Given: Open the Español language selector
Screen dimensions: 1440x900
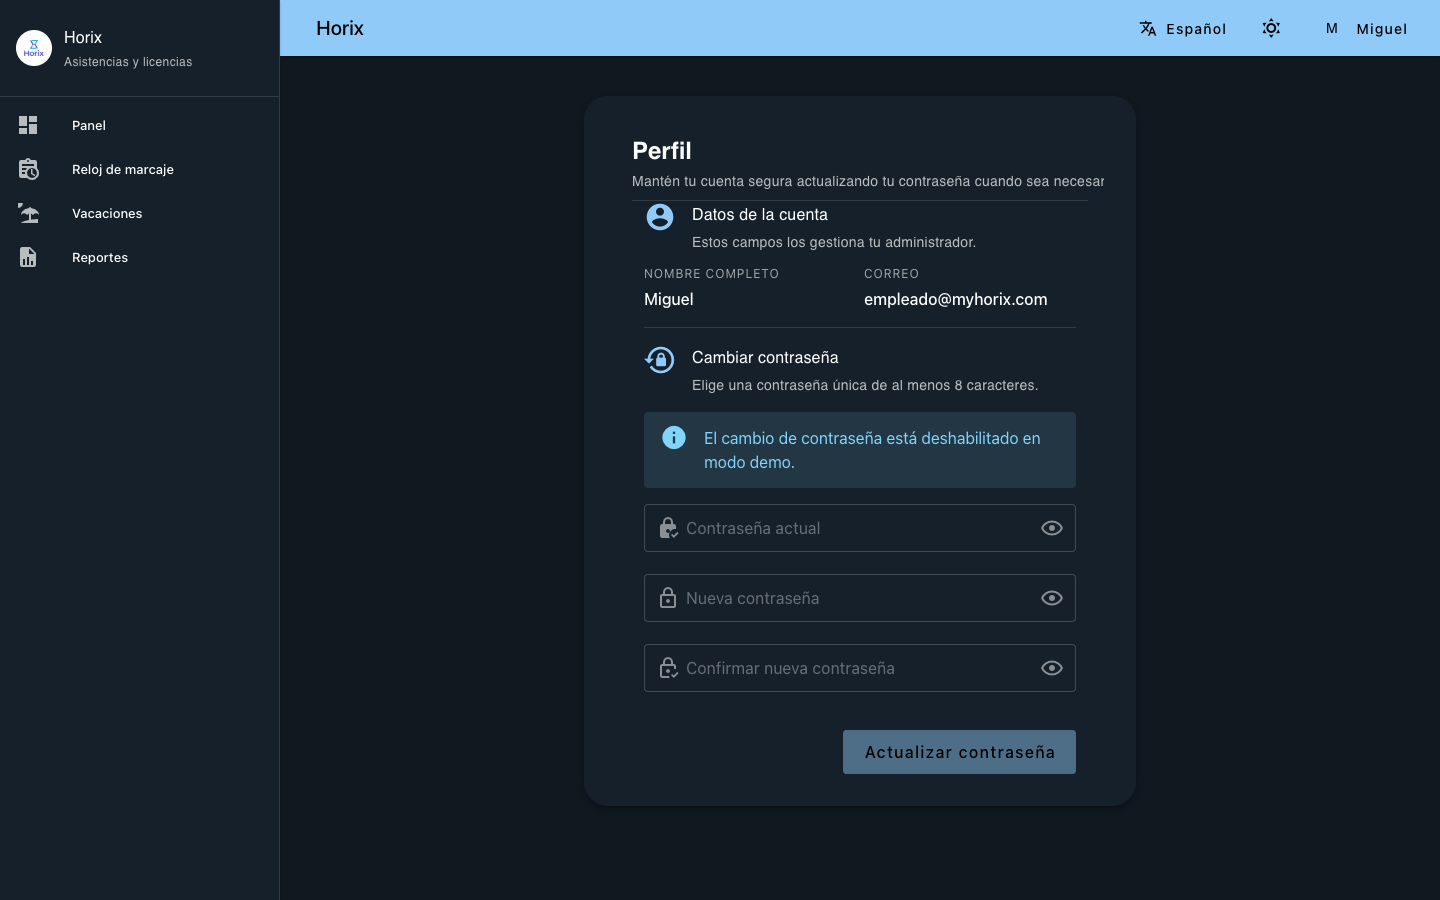Looking at the screenshot, I should point(1183,28).
